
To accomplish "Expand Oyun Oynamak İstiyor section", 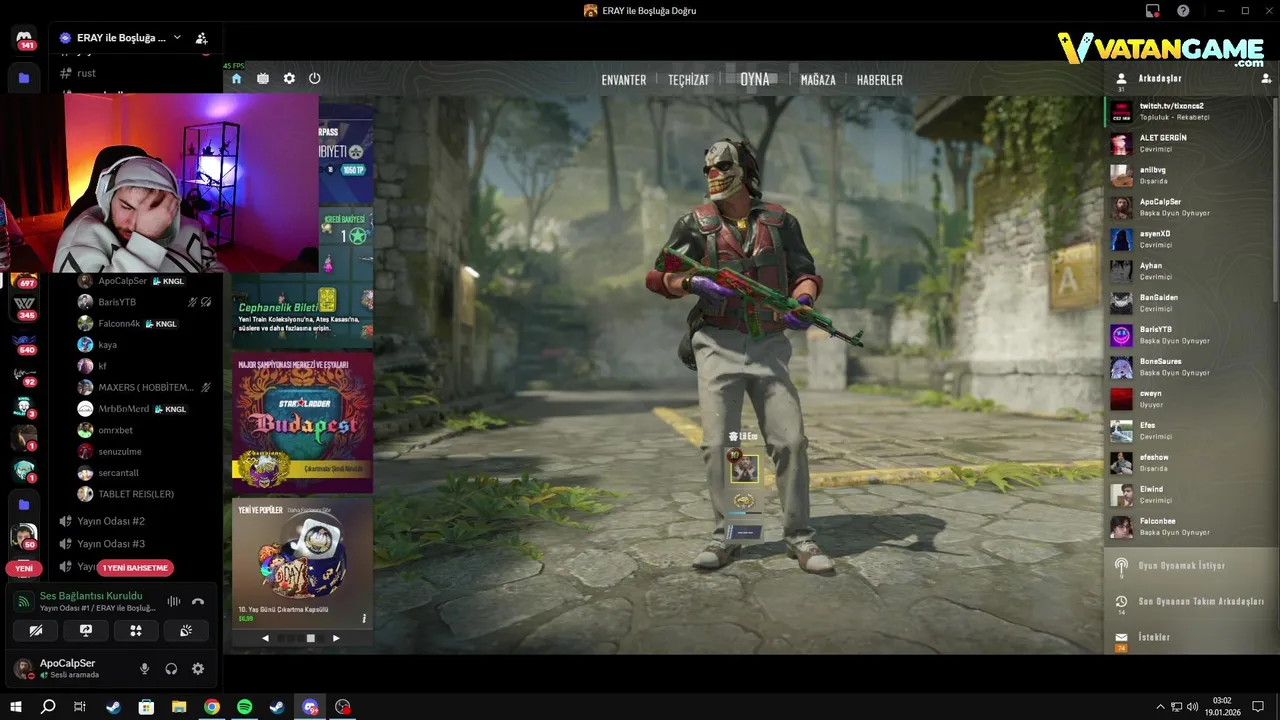I will click(1190, 566).
